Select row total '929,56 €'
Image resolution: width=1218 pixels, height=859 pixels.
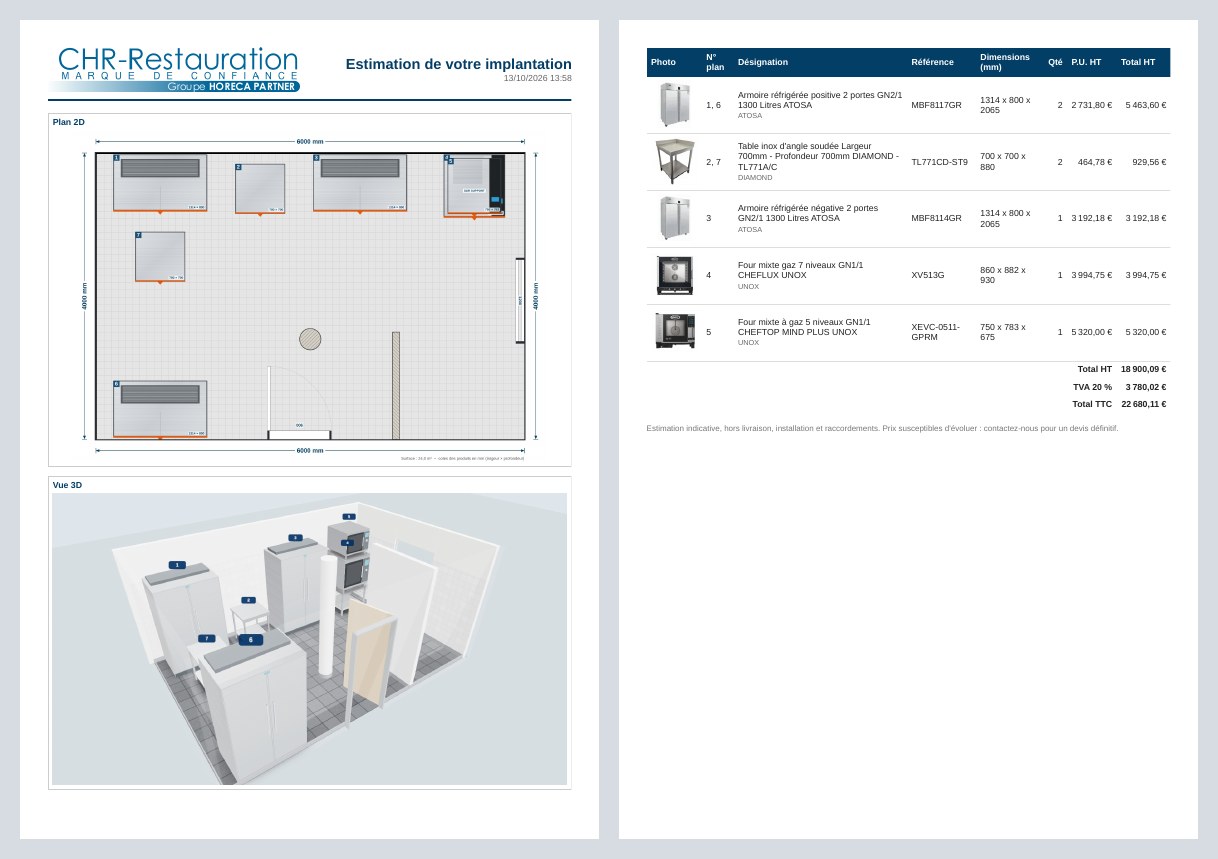[1149, 162]
